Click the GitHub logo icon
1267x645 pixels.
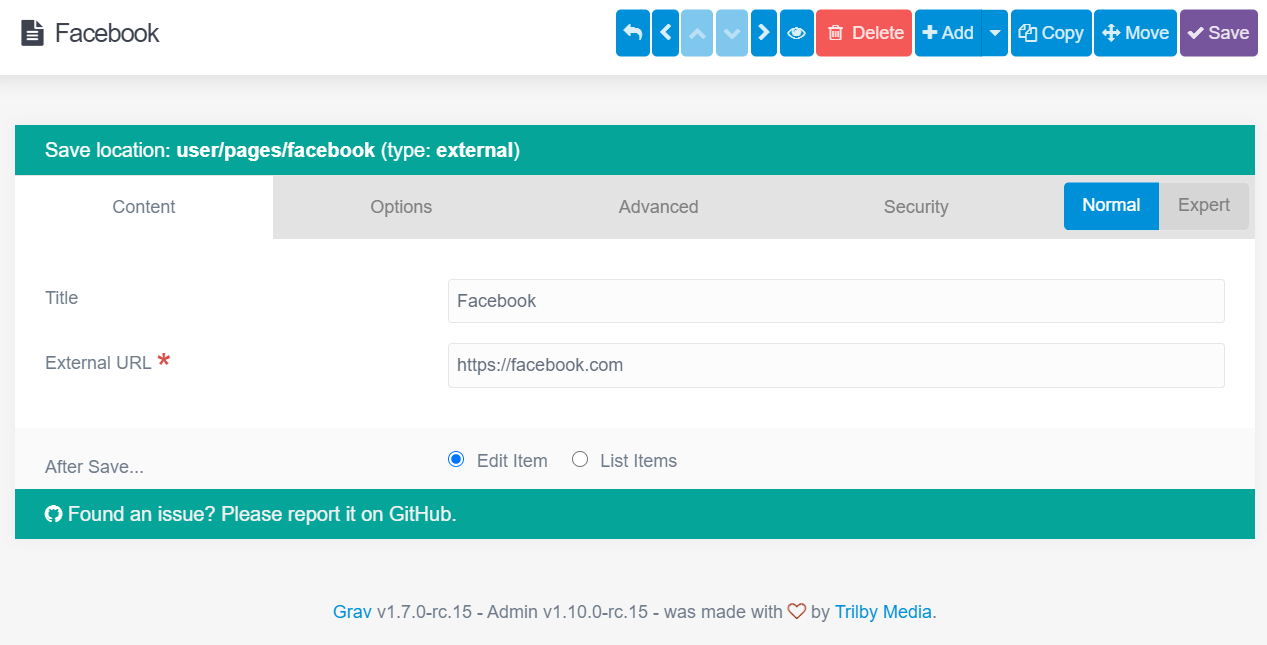tap(54, 514)
